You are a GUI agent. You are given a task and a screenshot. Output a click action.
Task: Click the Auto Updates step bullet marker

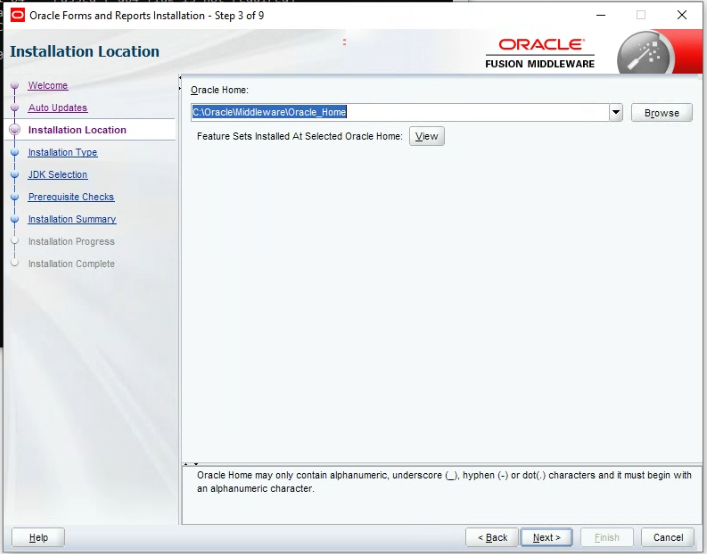[14, 108]
